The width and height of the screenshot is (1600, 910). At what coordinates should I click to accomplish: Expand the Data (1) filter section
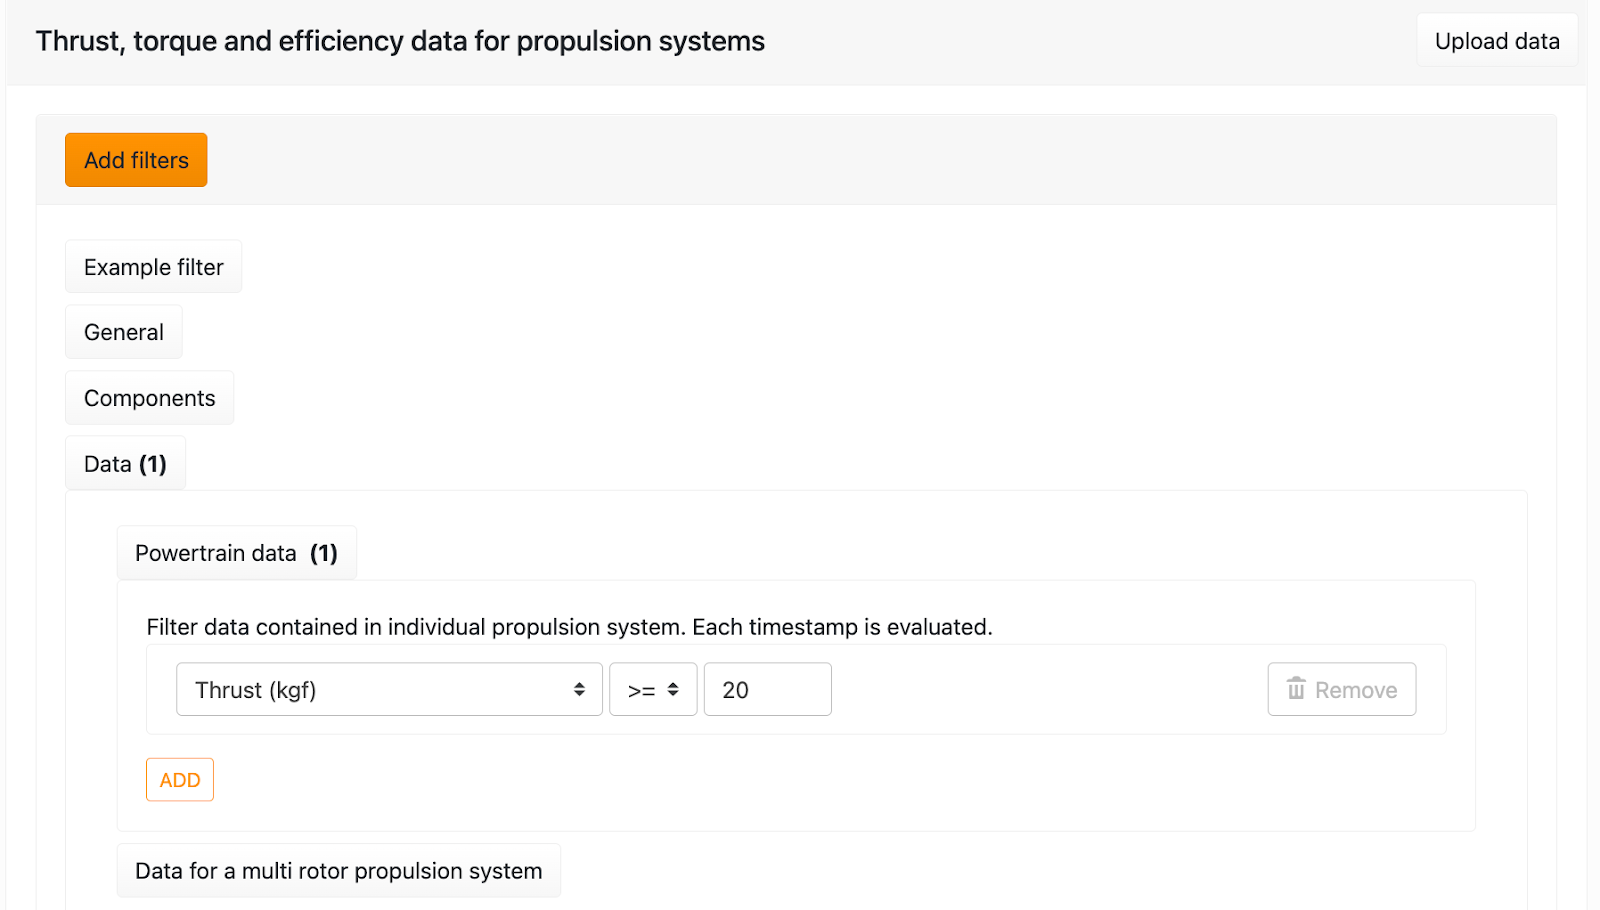125,463
